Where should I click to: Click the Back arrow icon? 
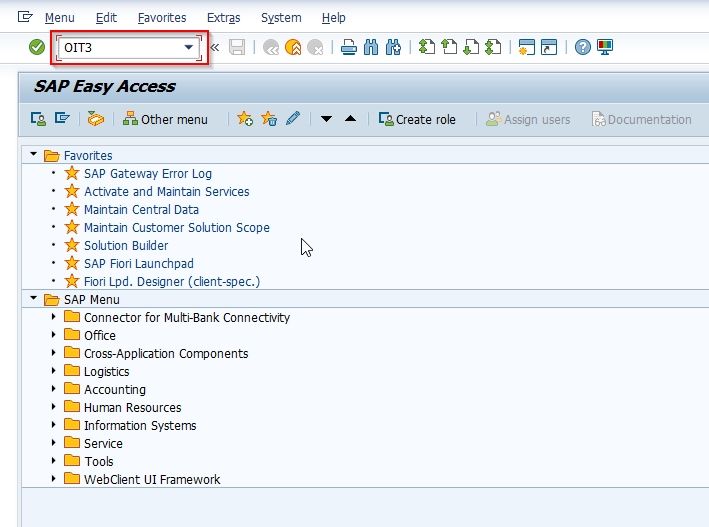click(271, 47)
